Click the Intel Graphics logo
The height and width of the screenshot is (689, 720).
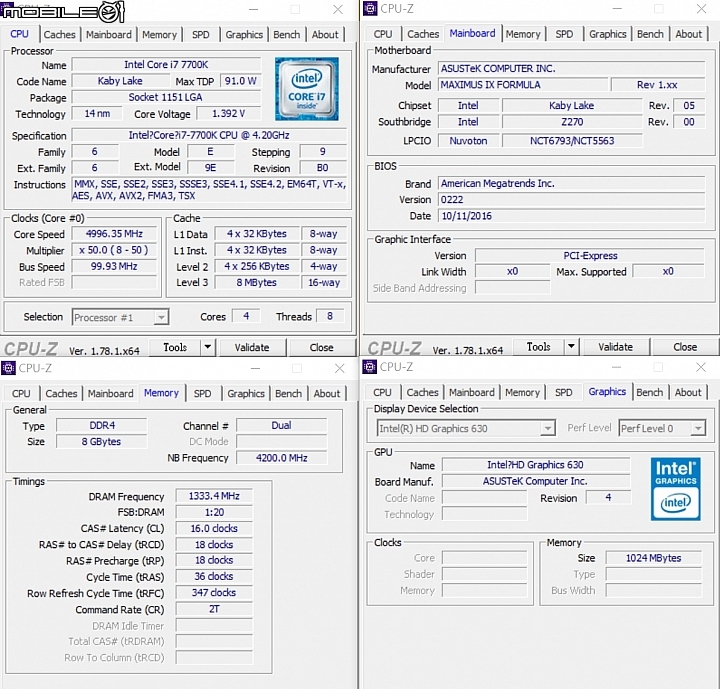pos(675,489)
